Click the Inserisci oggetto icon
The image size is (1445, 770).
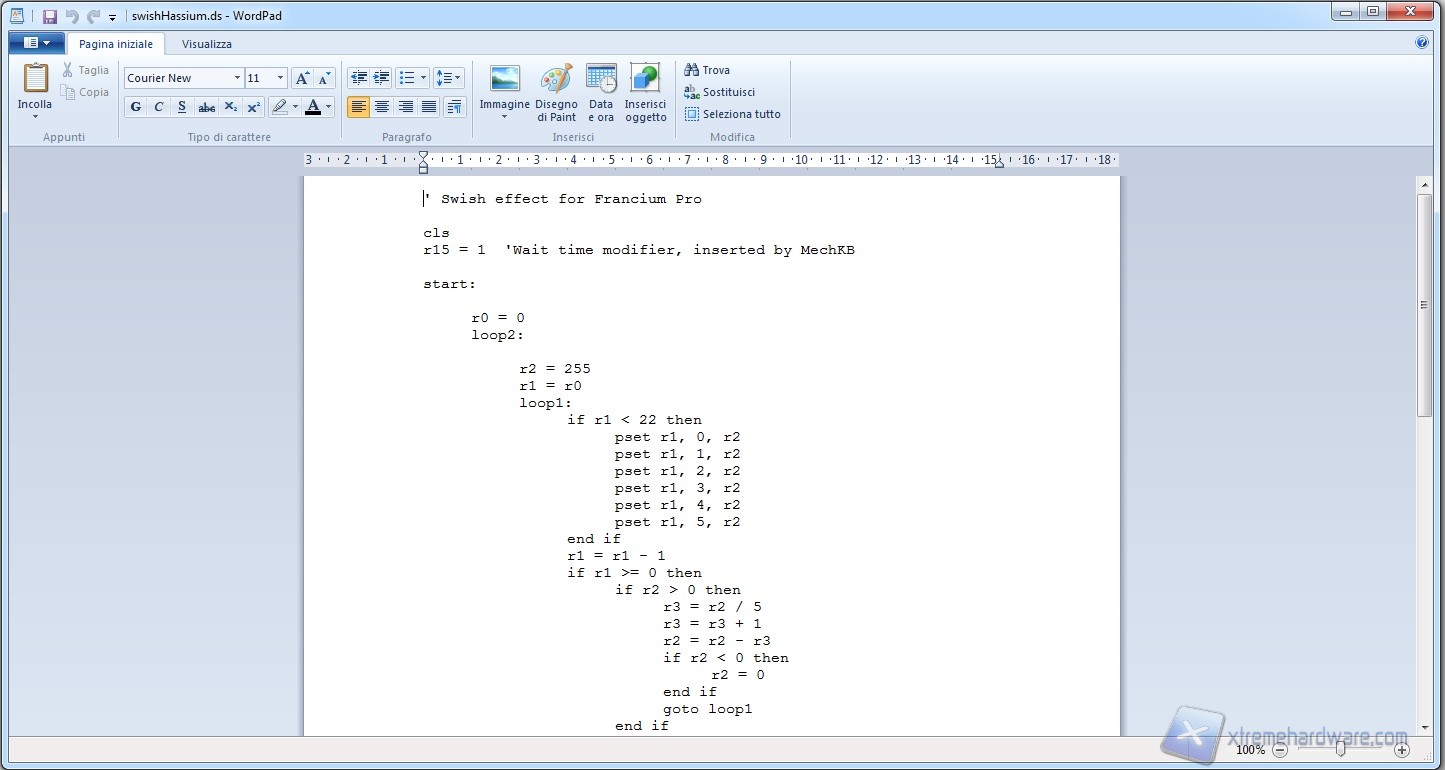(x=645, y=80)
